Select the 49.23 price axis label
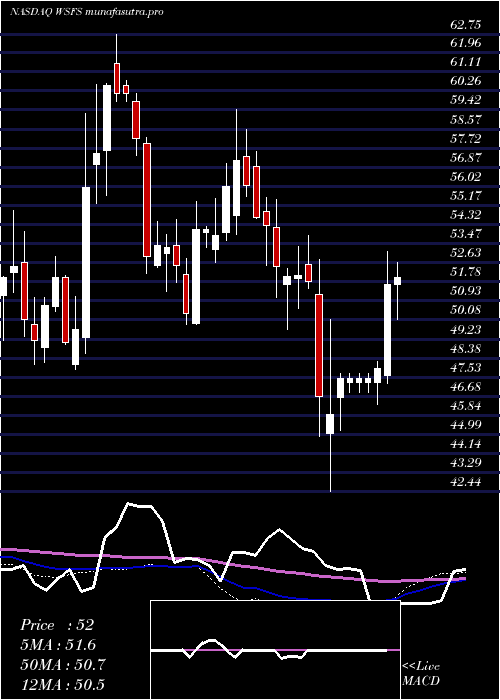The image size is (500, 700). (466, 329)
